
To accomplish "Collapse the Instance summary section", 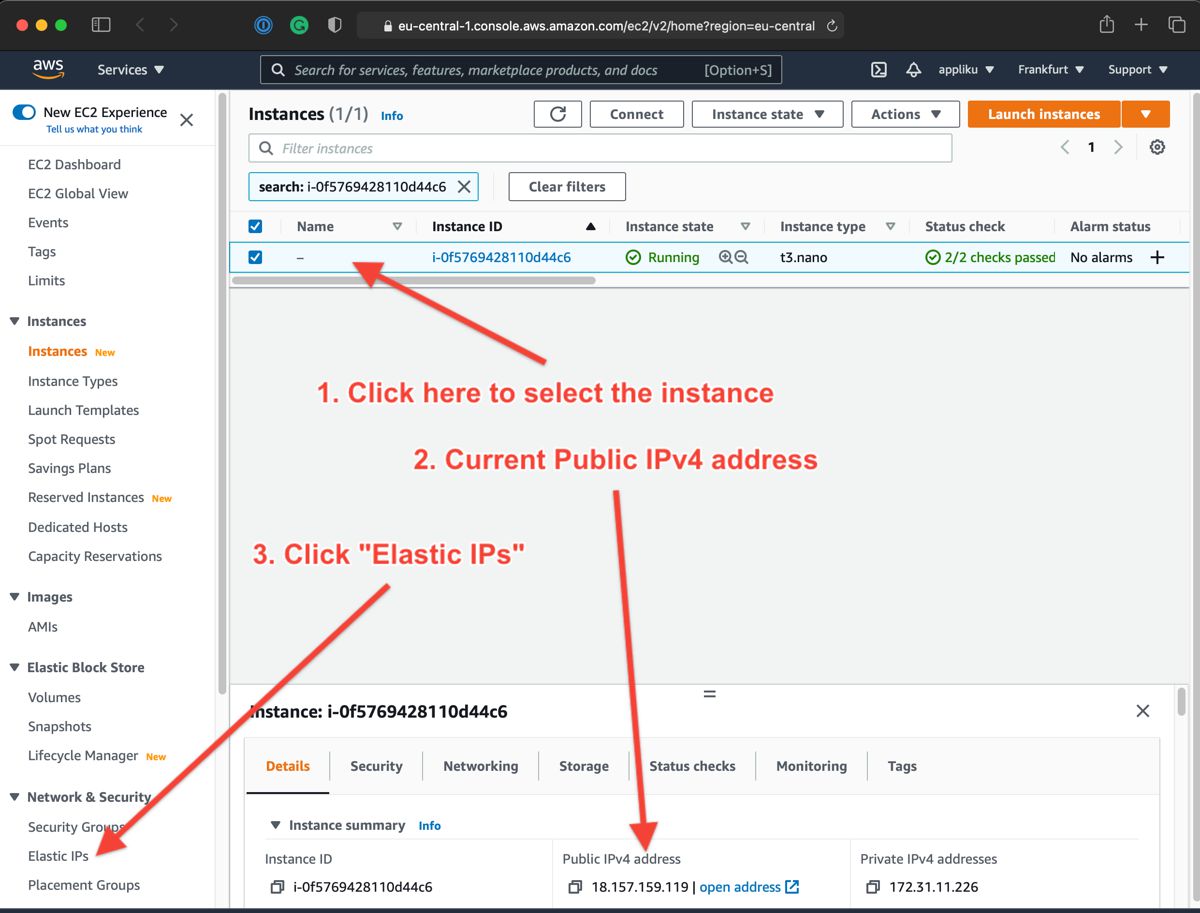I will pyautogui.click(x=276, y=825).
